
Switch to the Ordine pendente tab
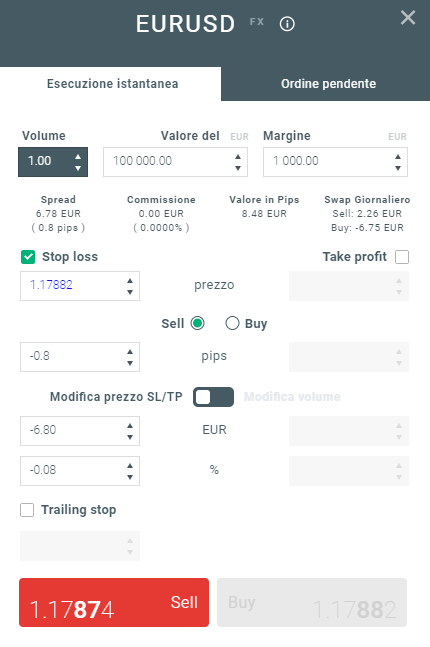coord(326,84)
